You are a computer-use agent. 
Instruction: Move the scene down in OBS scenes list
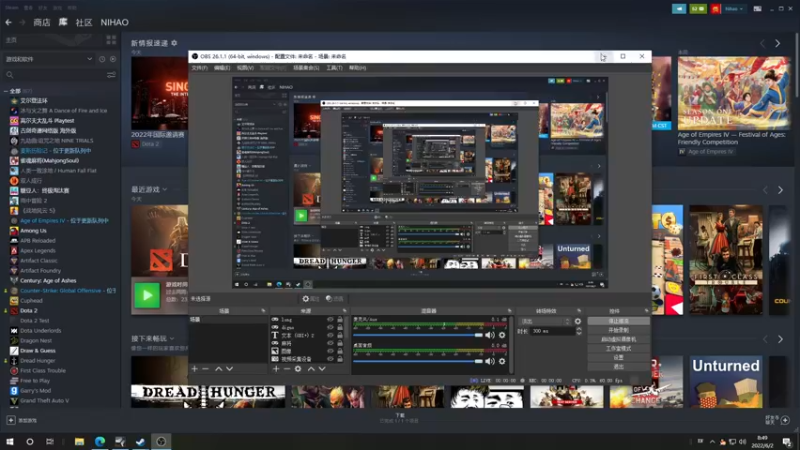[x=230, y=368]
